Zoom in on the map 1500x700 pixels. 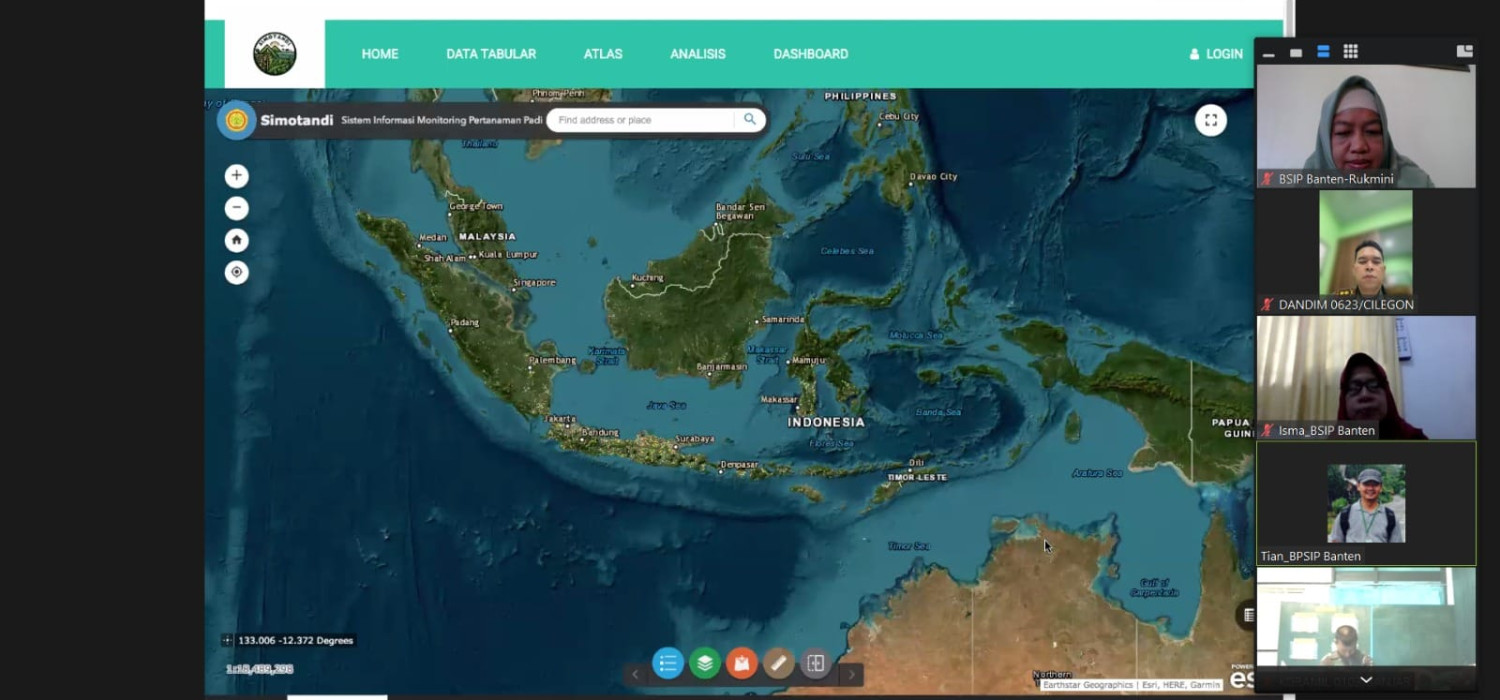click(236, 176)
